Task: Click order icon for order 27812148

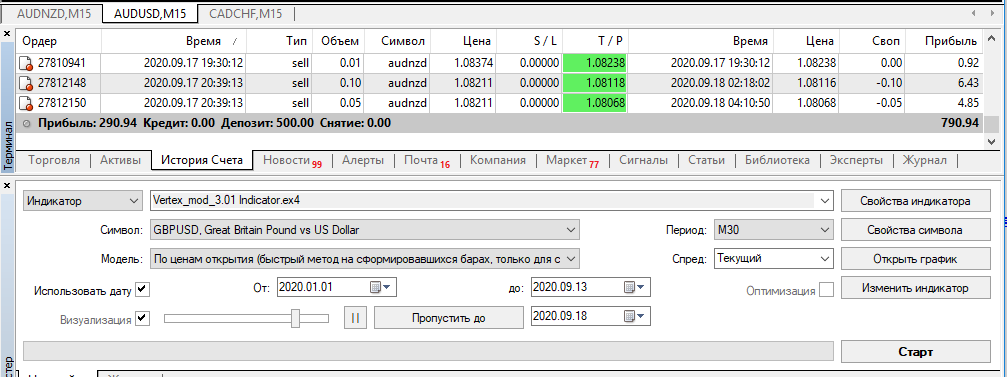Action: pos(26,83)
